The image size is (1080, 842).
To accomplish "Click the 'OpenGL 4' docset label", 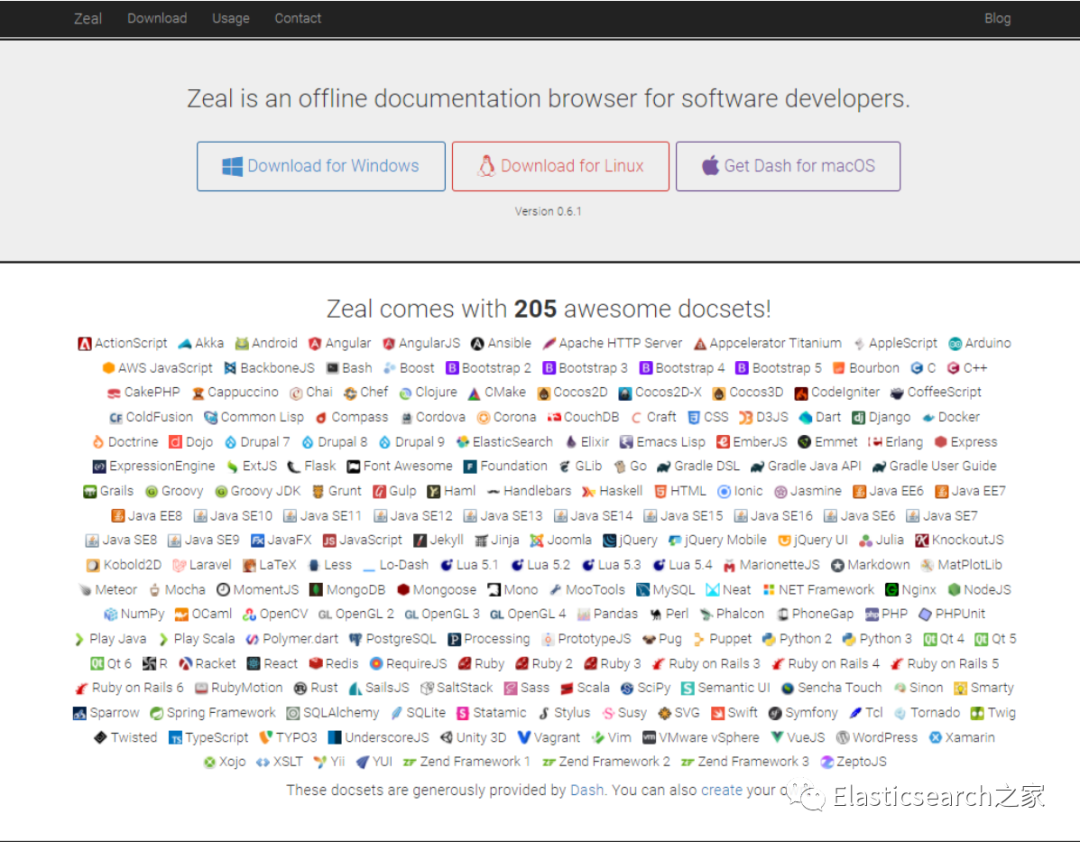I will click(x=537, y=615).
